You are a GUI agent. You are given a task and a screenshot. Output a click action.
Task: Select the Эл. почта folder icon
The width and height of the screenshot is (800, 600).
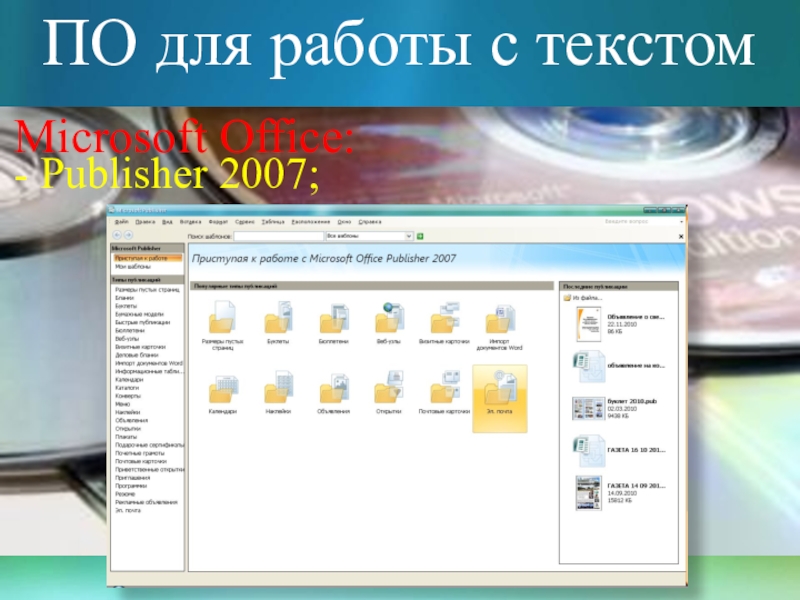(x=499, y=391)
